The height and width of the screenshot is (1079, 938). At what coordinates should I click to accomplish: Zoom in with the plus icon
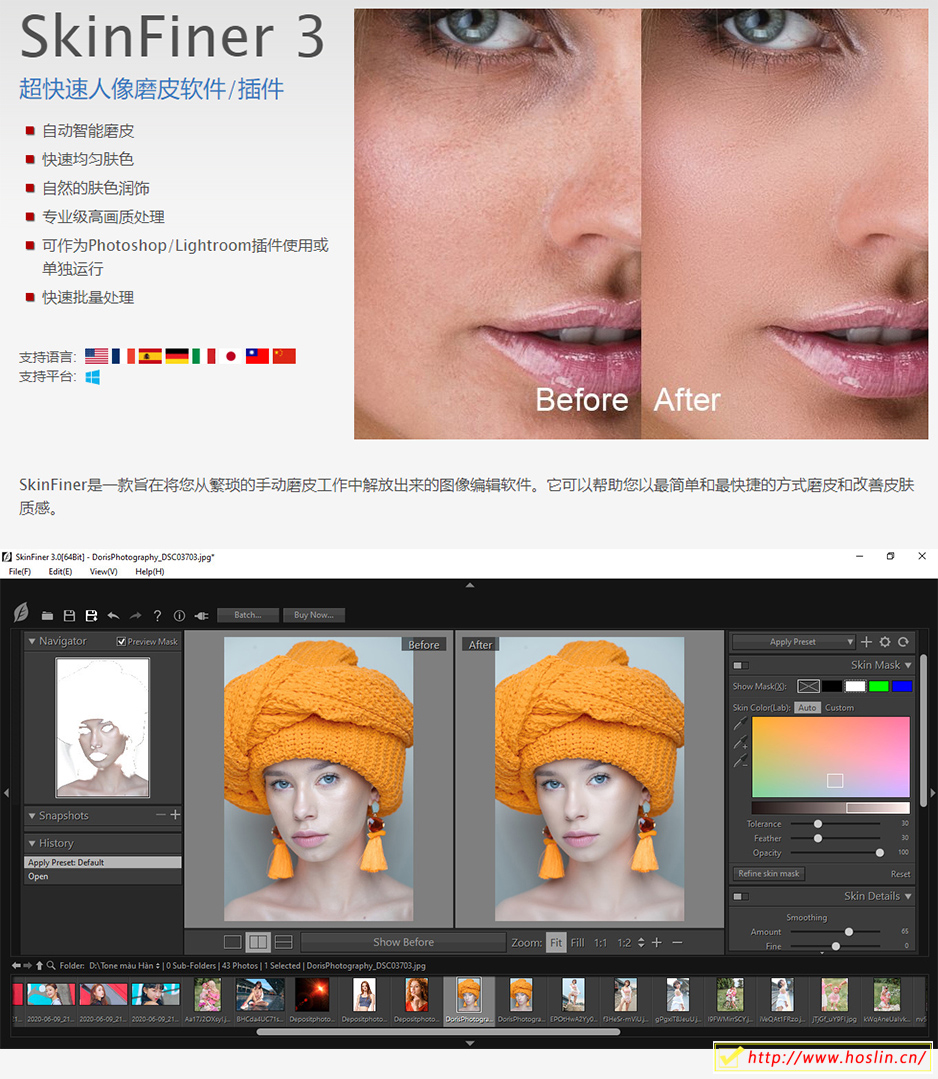tap(657, 942)
